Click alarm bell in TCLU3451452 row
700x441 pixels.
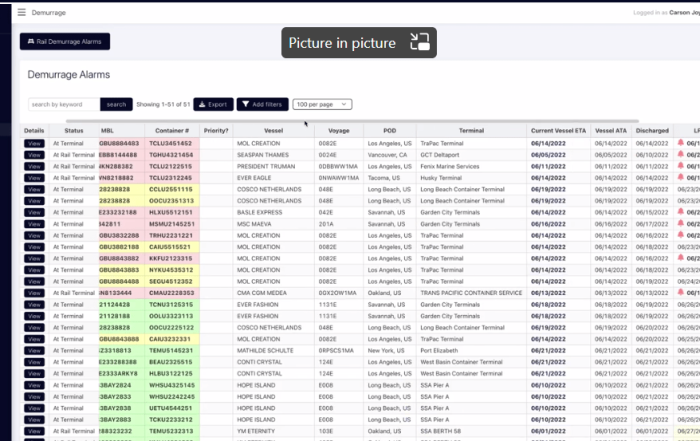(x=680, y=143)
